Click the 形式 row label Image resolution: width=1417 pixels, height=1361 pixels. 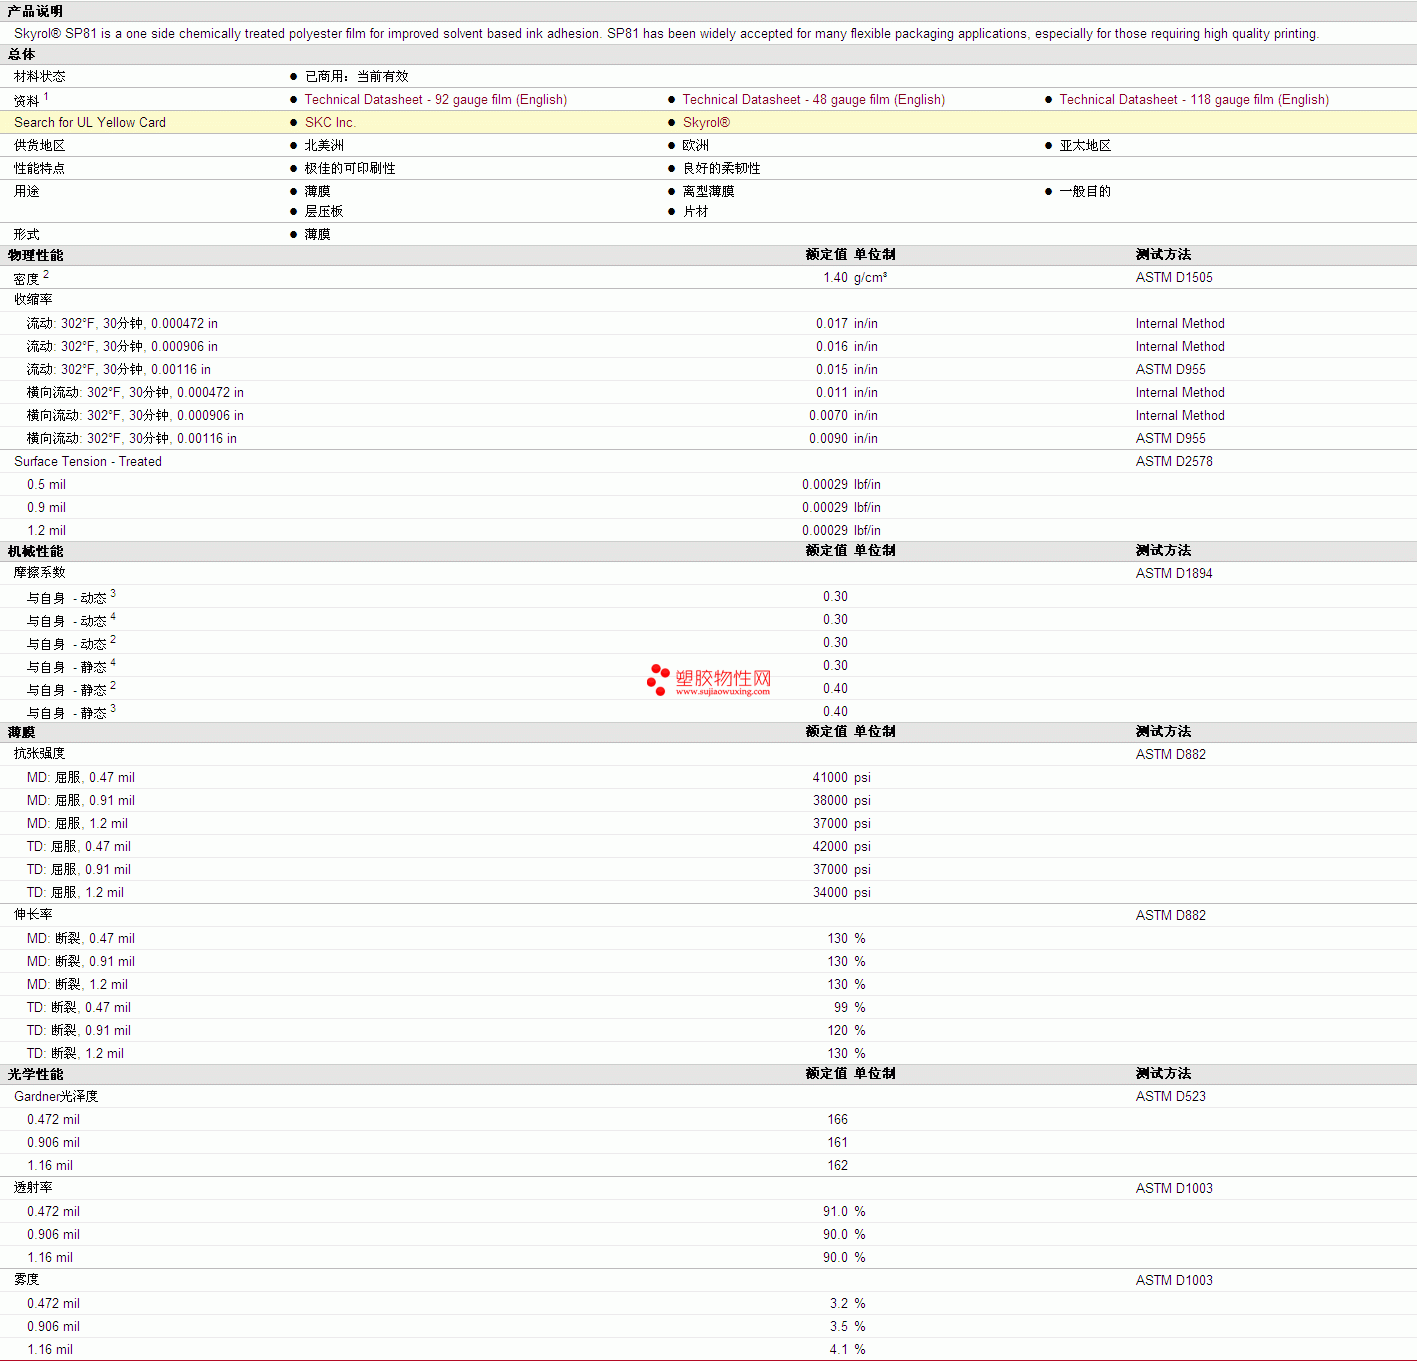click(x=27, y=234)
